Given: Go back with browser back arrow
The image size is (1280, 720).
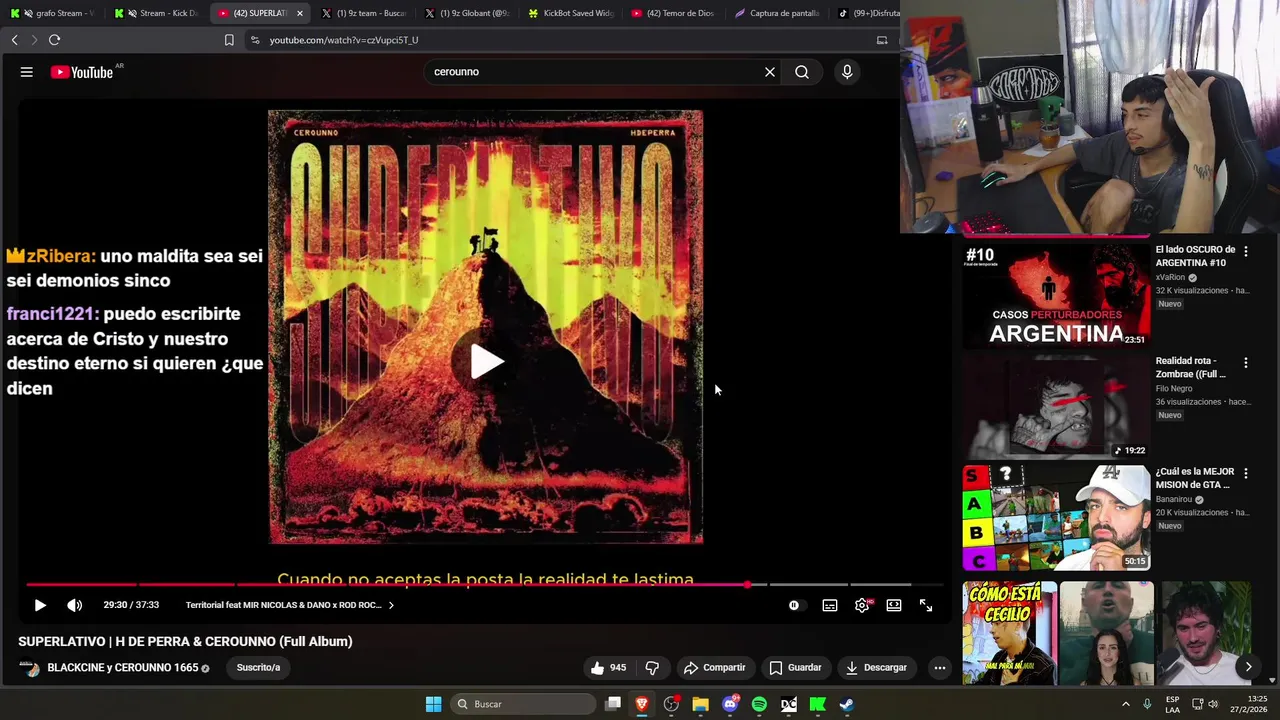Looking at the screenshot, I should pyautogui.click(x=14, y=40).
